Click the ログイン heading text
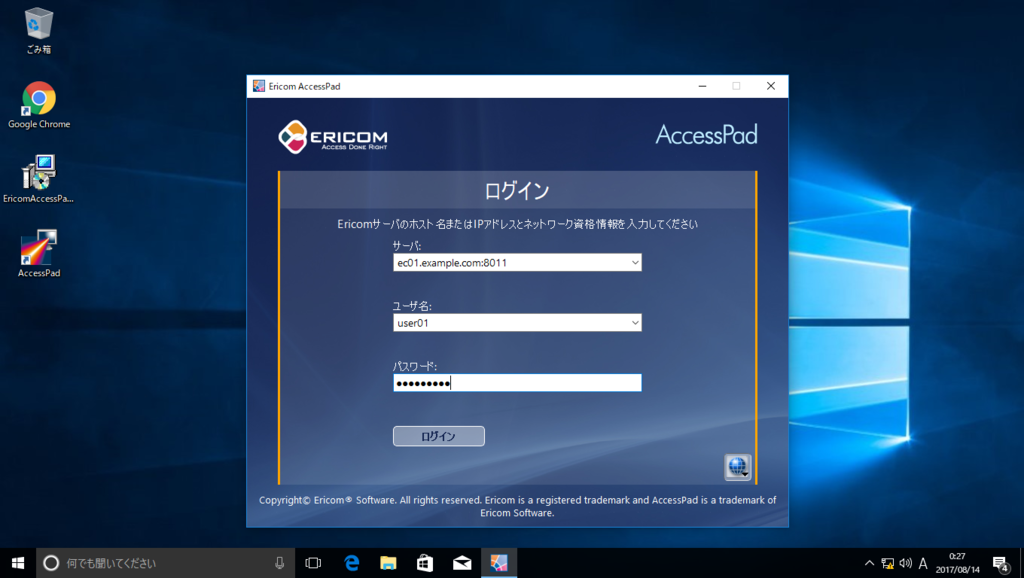Image resolution: width=1024 pixels, height=578 pixels. (x=517, y=191)
